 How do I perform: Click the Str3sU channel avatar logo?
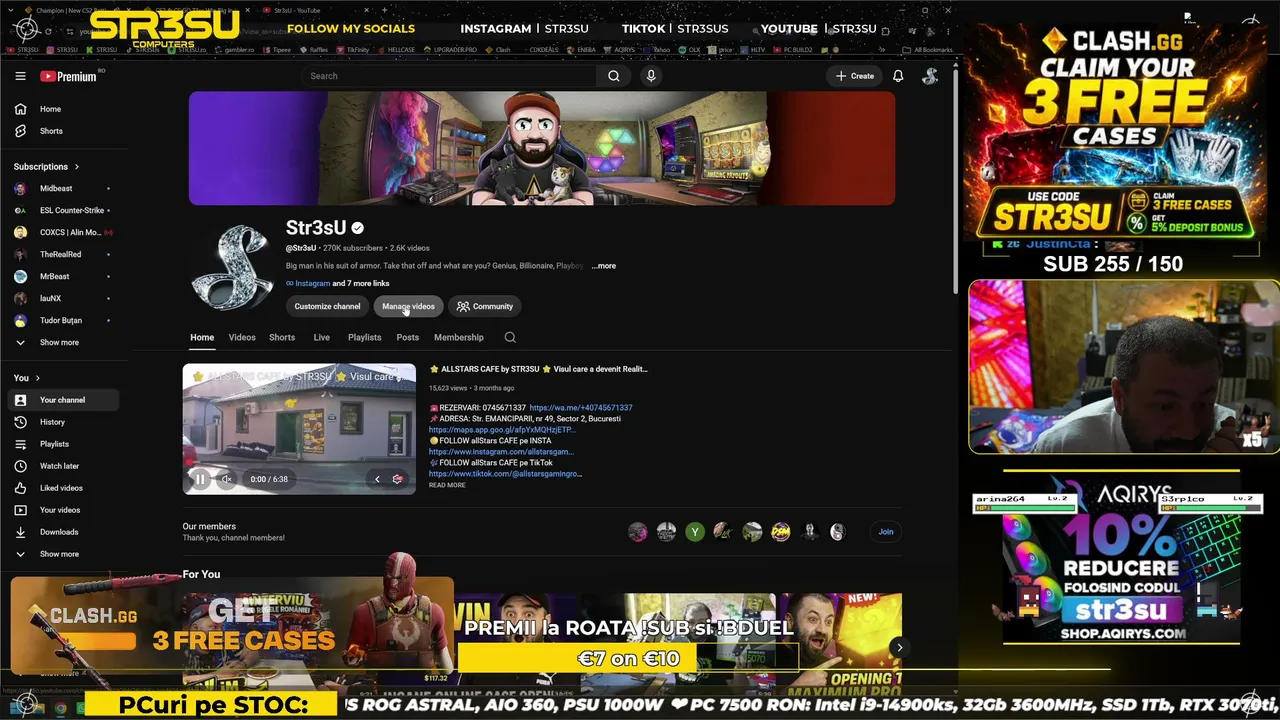pyautogui.click(x=232, y=267)
